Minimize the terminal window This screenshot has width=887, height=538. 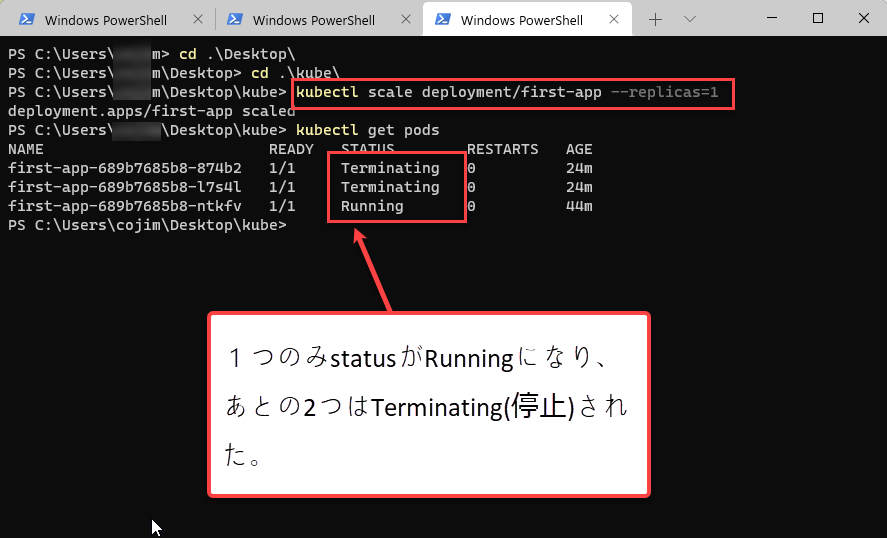tap(772, 18)
